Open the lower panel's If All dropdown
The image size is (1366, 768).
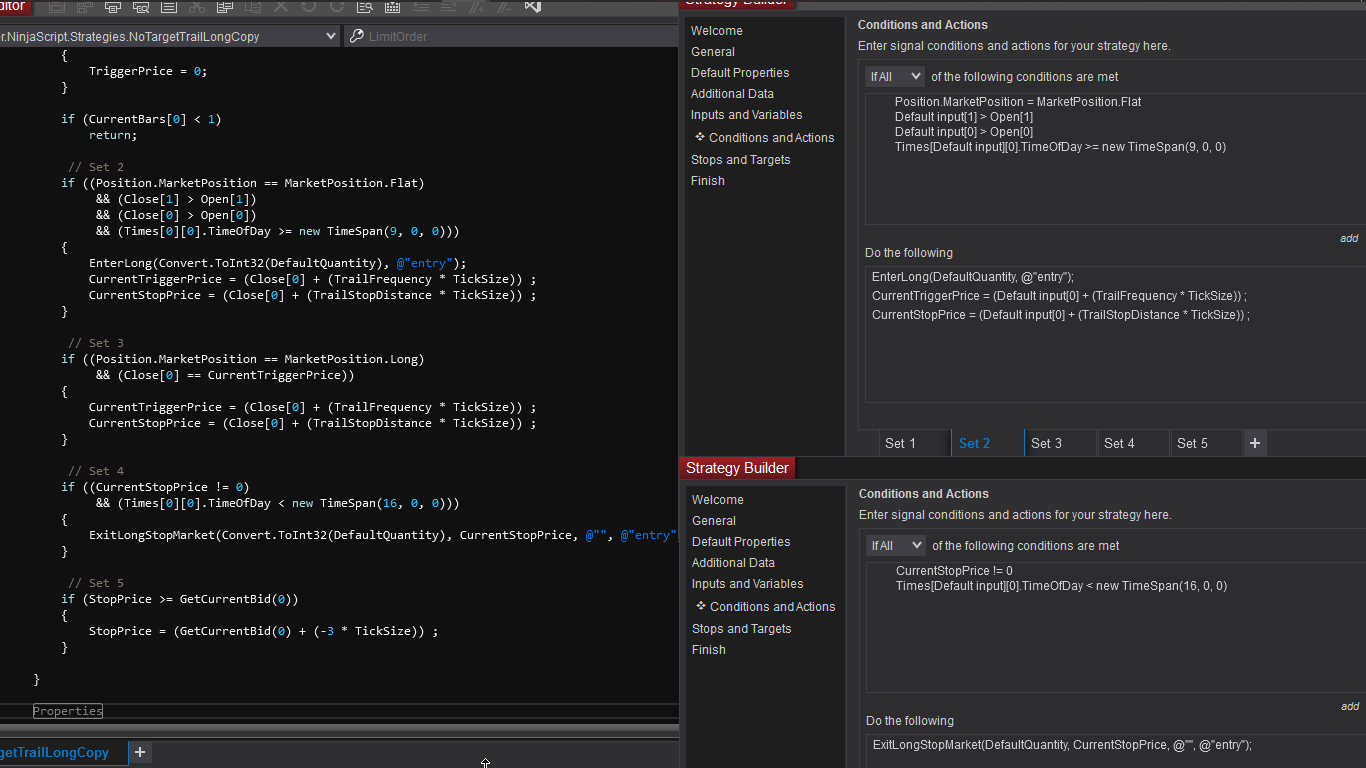pyautogui.click(x=896, y=546)
